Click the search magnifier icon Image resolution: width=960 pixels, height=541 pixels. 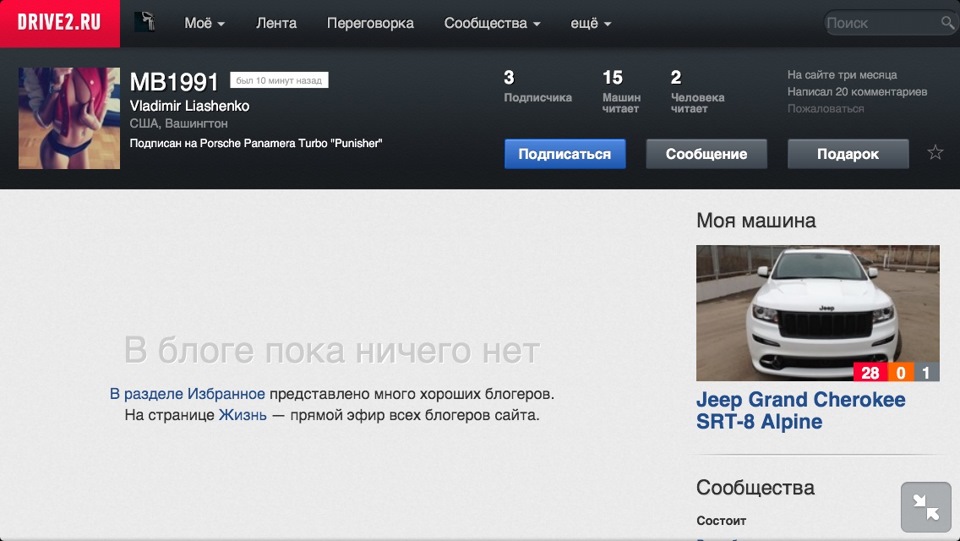[947, 23]
